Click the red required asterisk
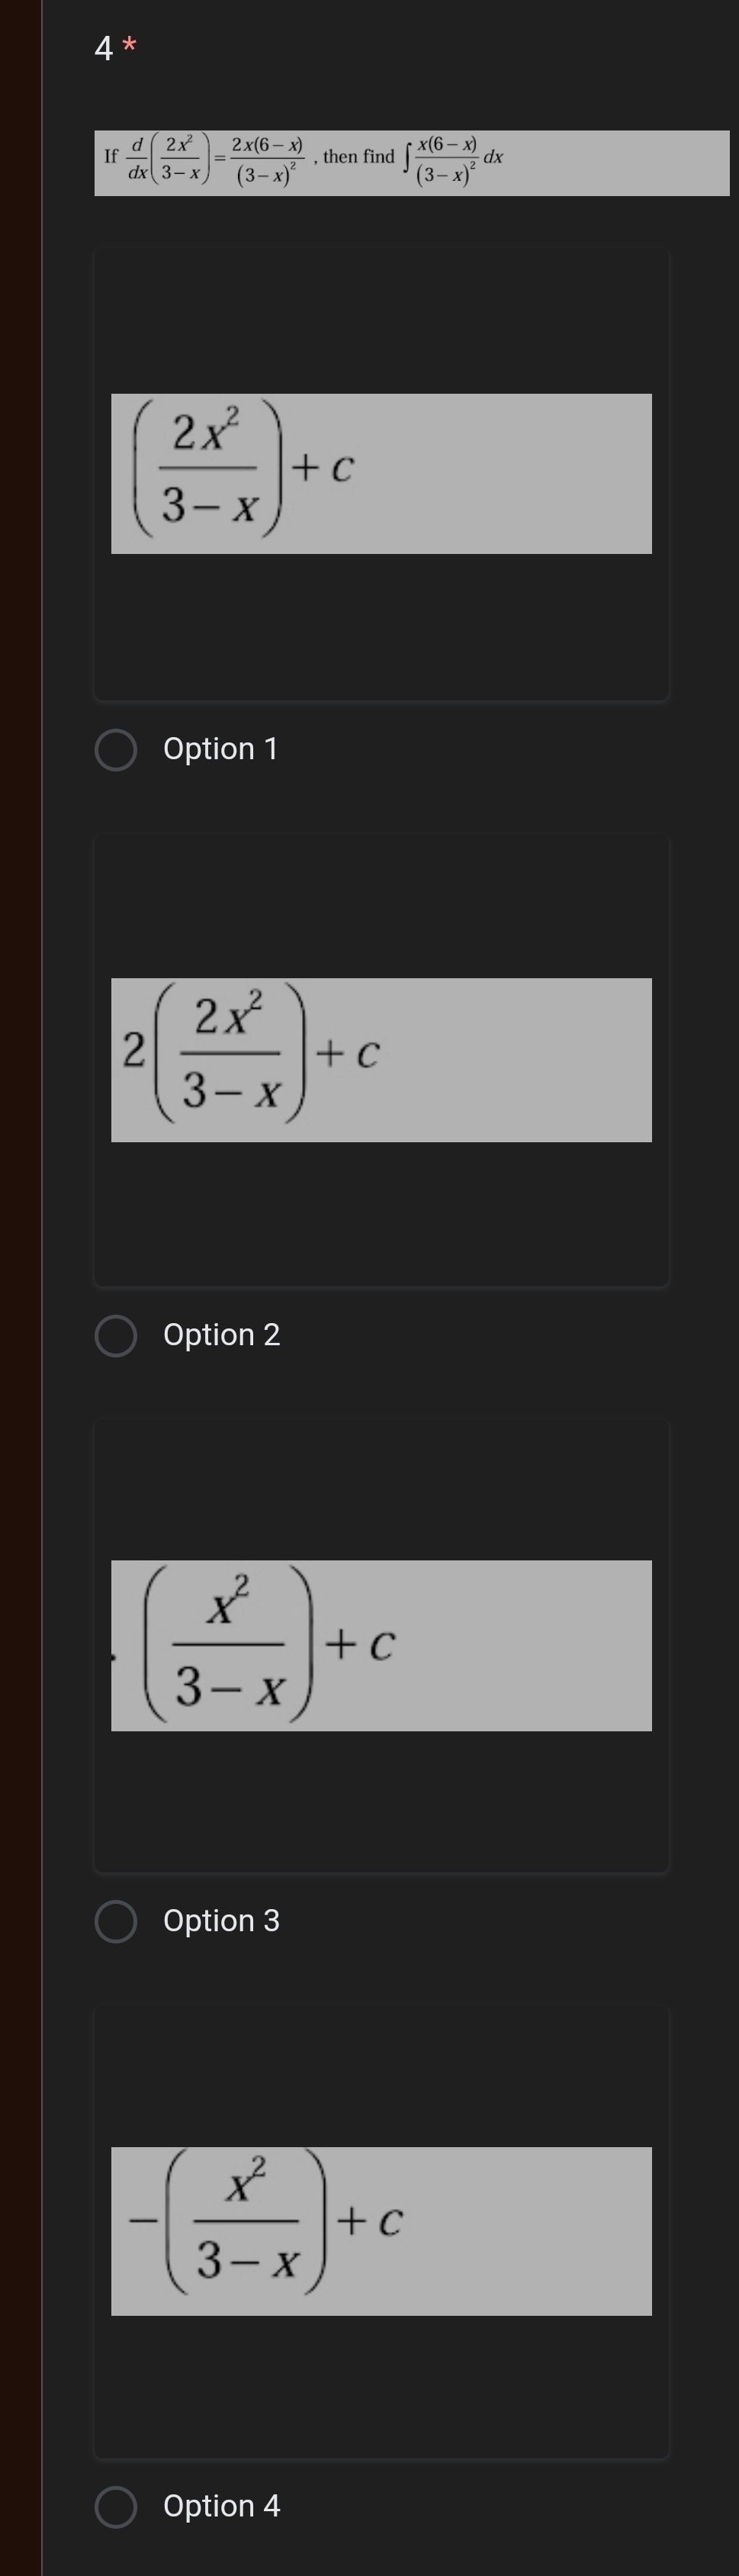 129,45
